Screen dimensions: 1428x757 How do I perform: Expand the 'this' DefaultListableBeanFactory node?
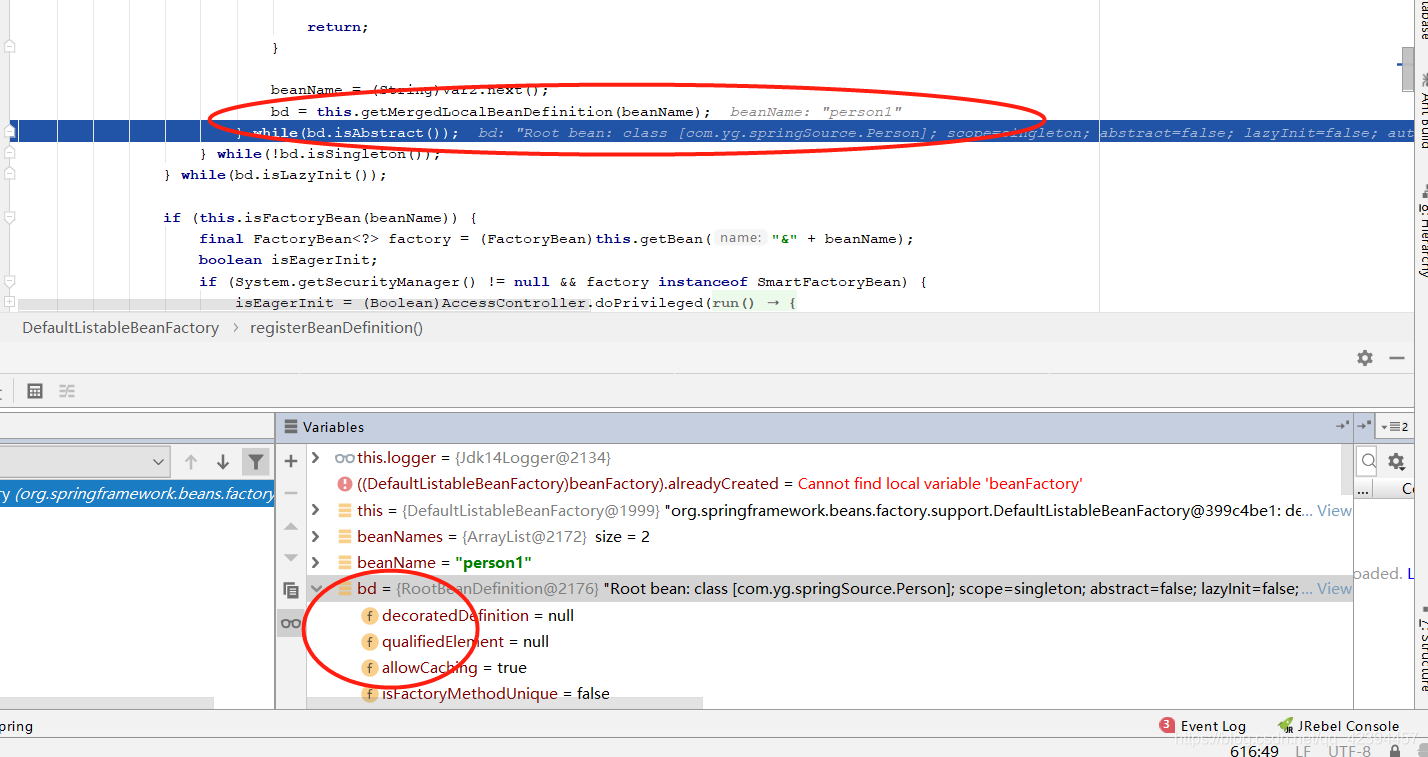pos(316,510)
